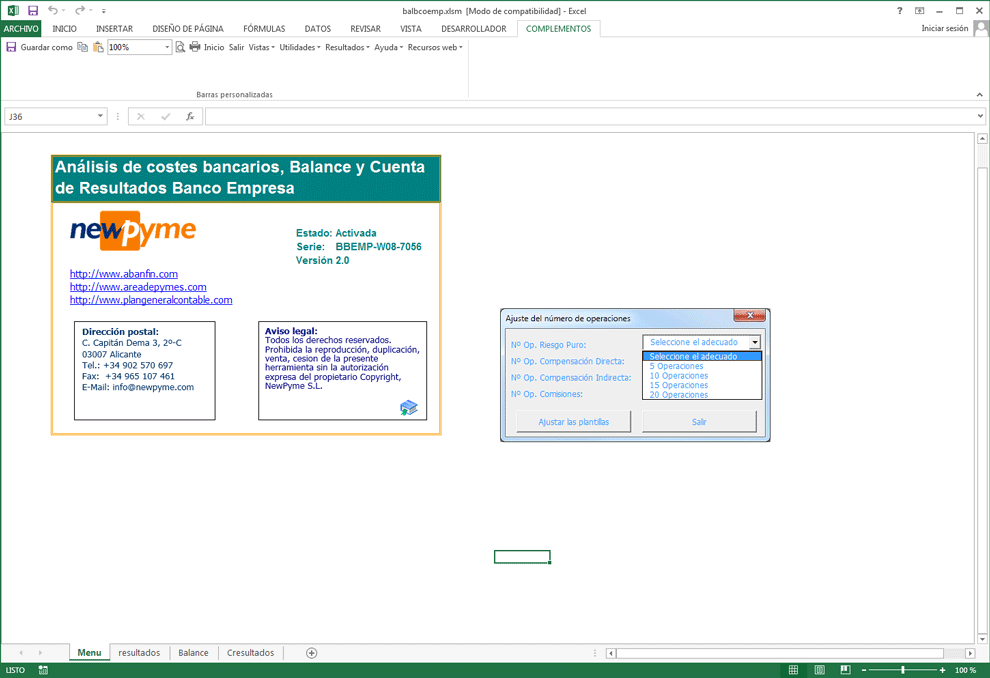
Task: Open the Ayuda dropdown menu
Action: [x=388, y=47]
